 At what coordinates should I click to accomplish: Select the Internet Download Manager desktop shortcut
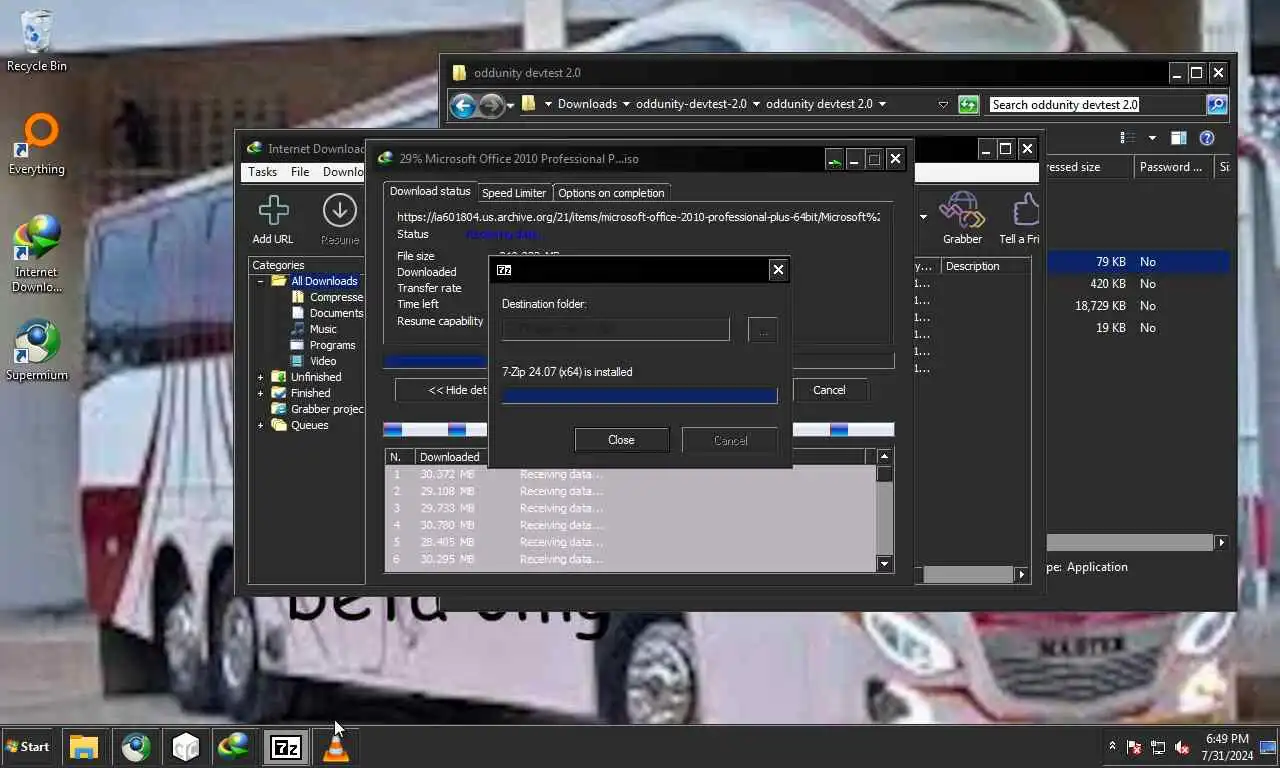click(37, 255)
